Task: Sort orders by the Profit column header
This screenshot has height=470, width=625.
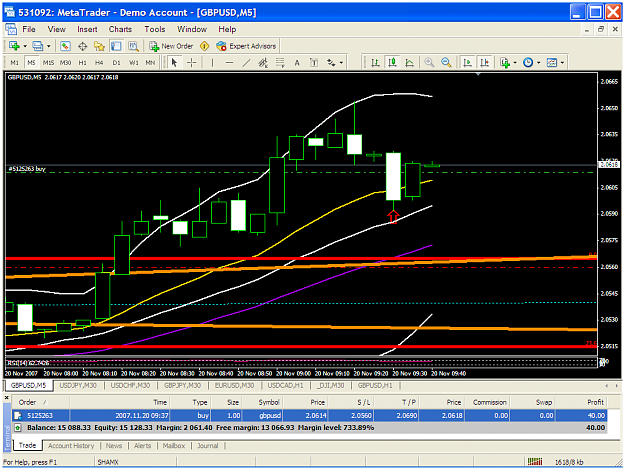Action: pos(582,403)
